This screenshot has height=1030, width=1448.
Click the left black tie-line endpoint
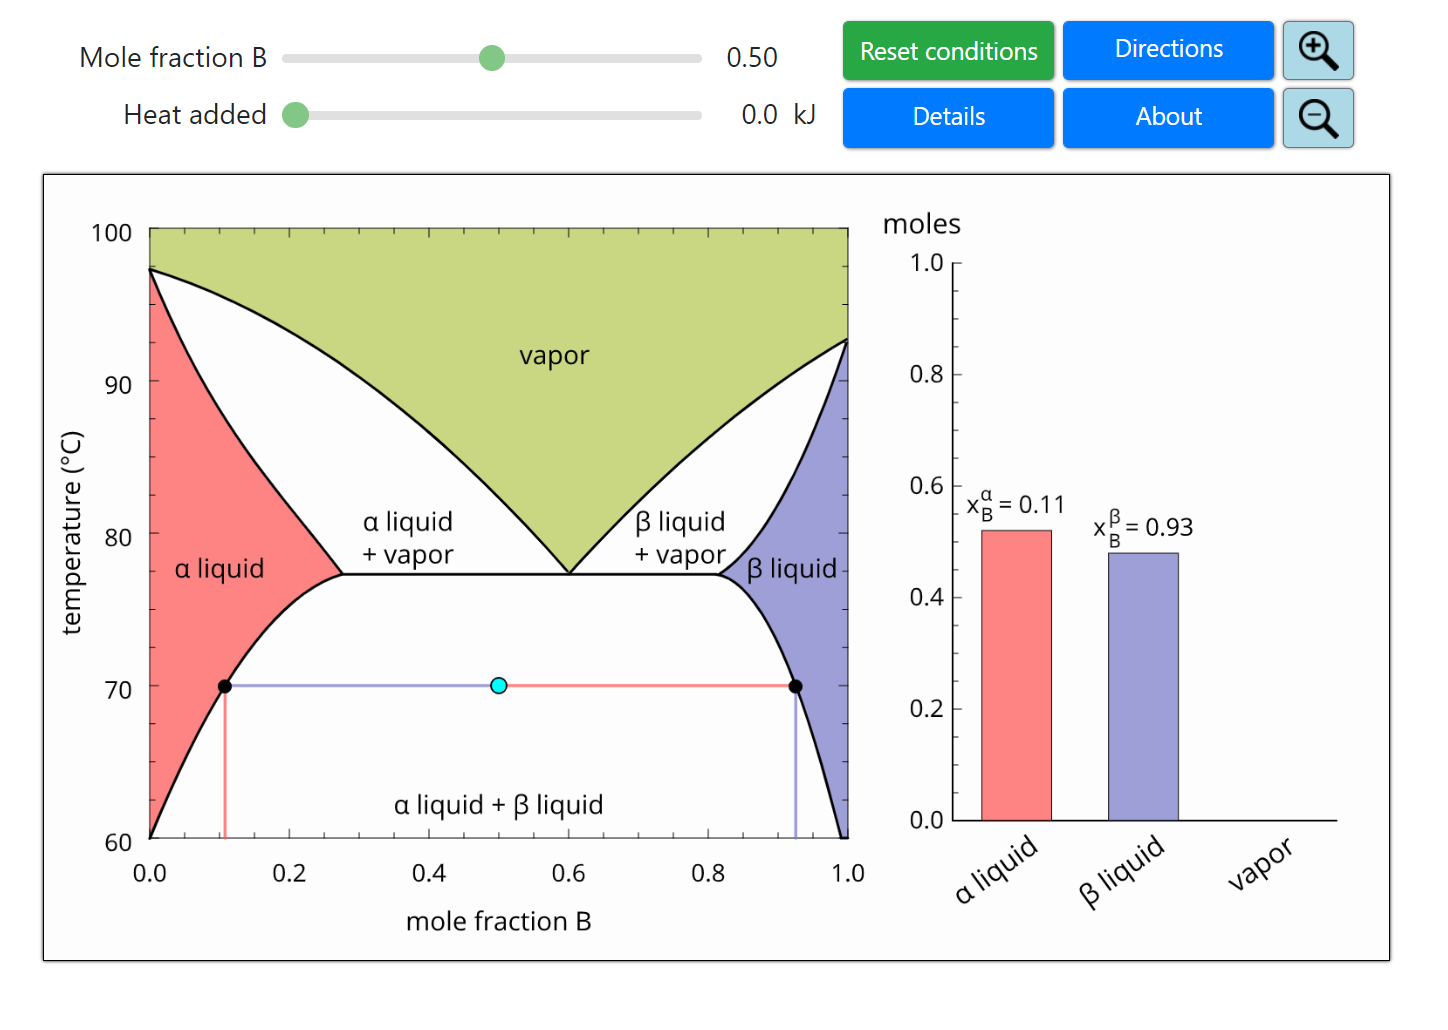click(225, 686)
